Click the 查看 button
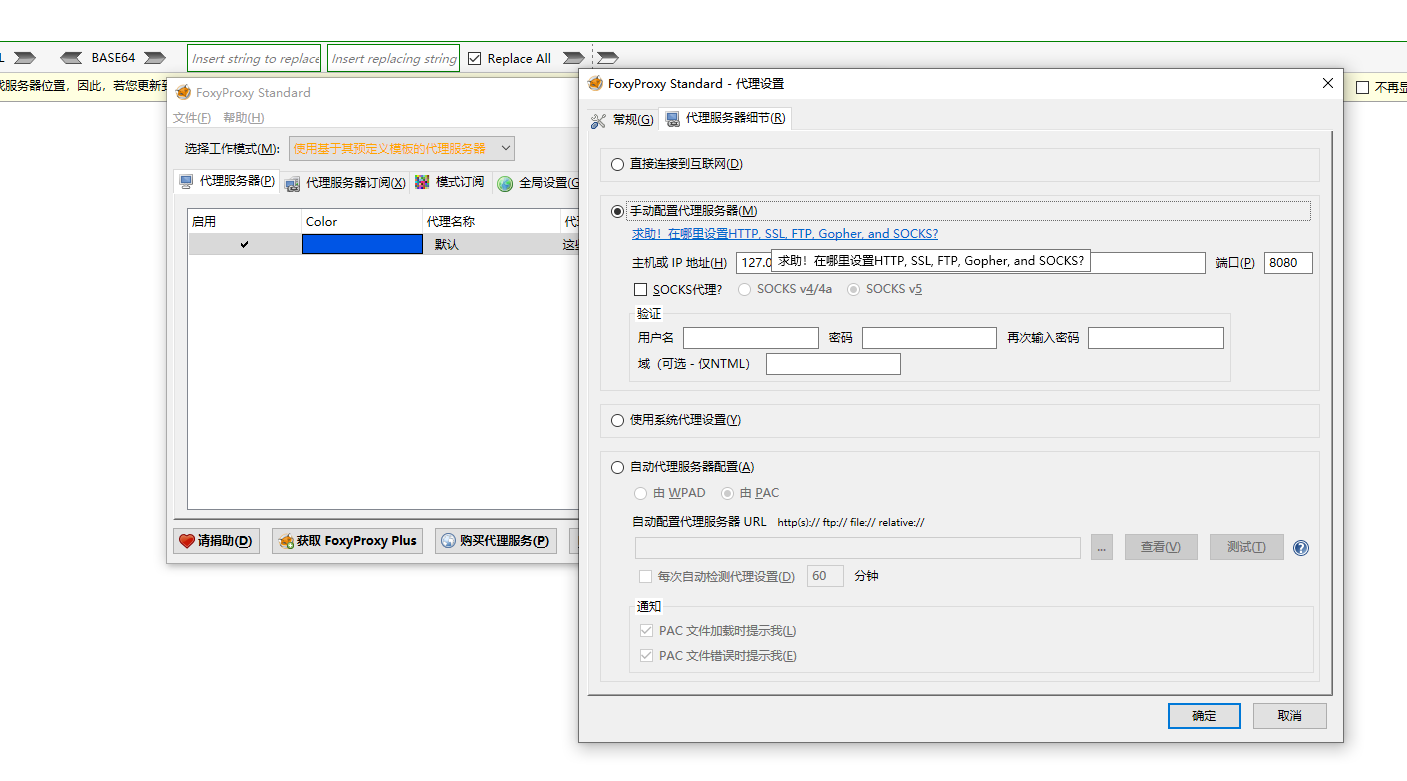The image size is (1407, 781). (x=1161, y=547)
